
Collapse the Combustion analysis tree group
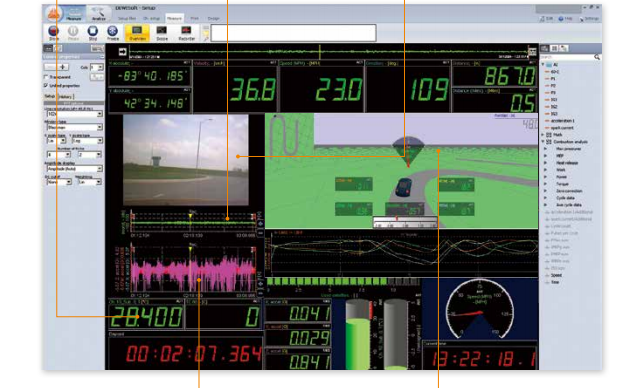[x=544, y=141]
